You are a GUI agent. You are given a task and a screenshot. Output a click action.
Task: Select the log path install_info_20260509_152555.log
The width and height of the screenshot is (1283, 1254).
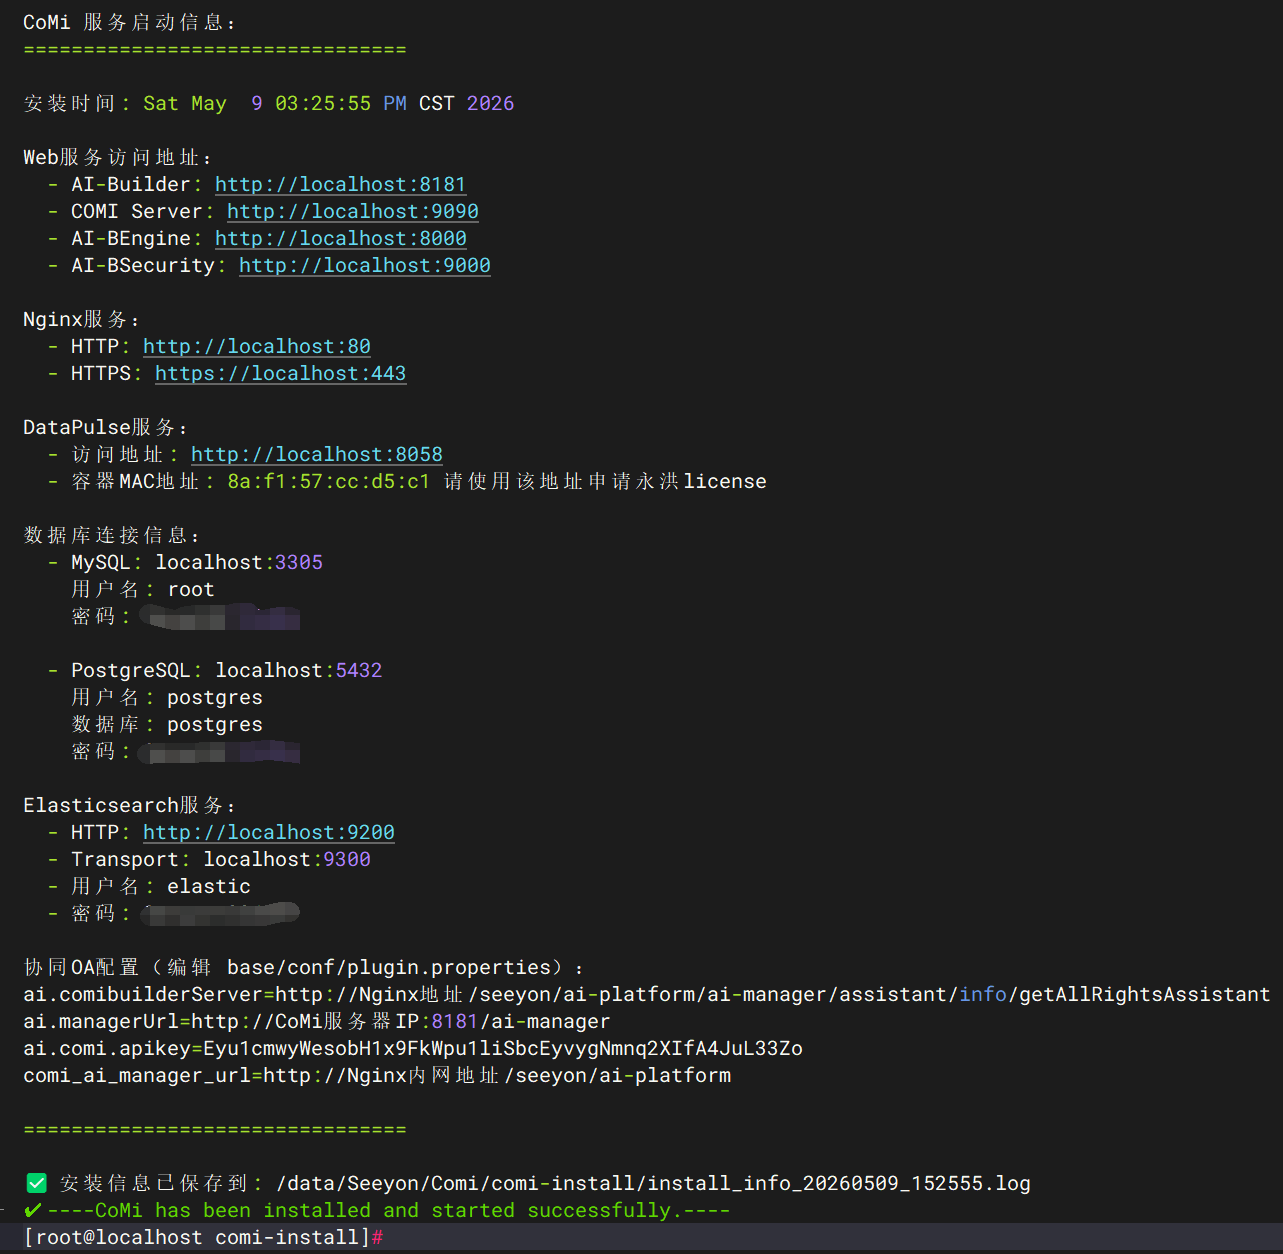(653, 1183)
